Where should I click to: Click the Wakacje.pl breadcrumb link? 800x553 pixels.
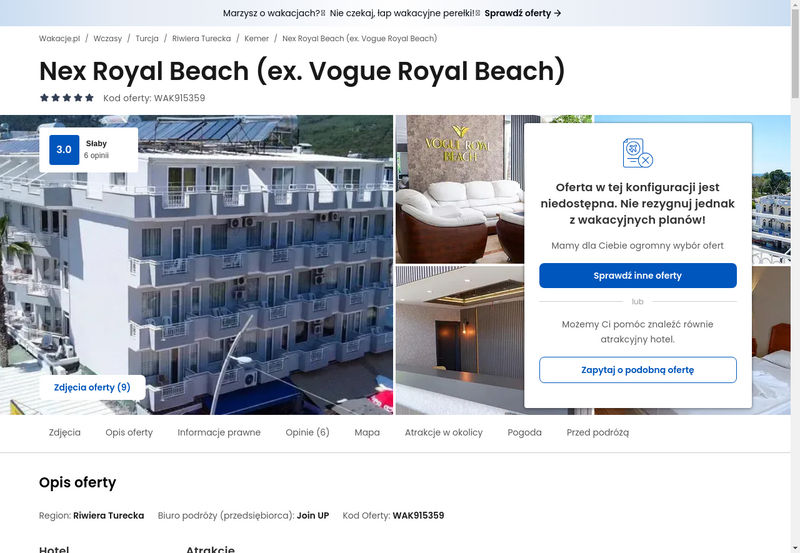click(60, 38)
